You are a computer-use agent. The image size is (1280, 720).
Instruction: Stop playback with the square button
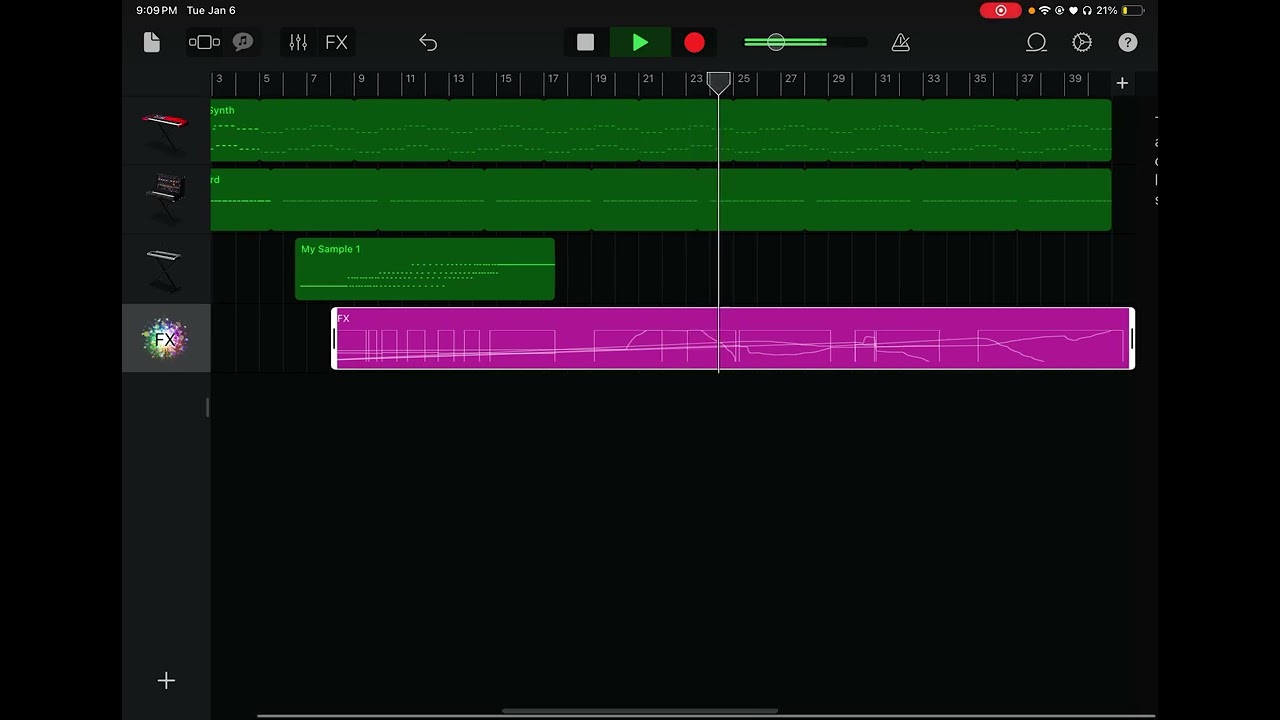tap(586, 42)
